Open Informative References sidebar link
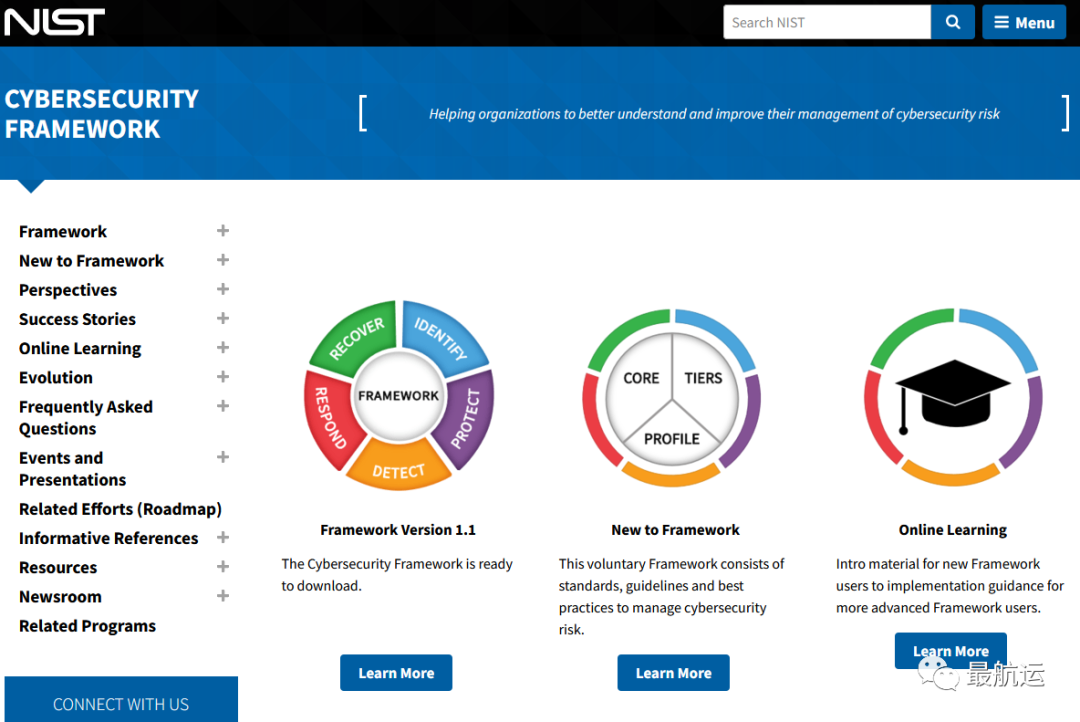This screenshot has width=1080, height=722. tap(108, 538)
